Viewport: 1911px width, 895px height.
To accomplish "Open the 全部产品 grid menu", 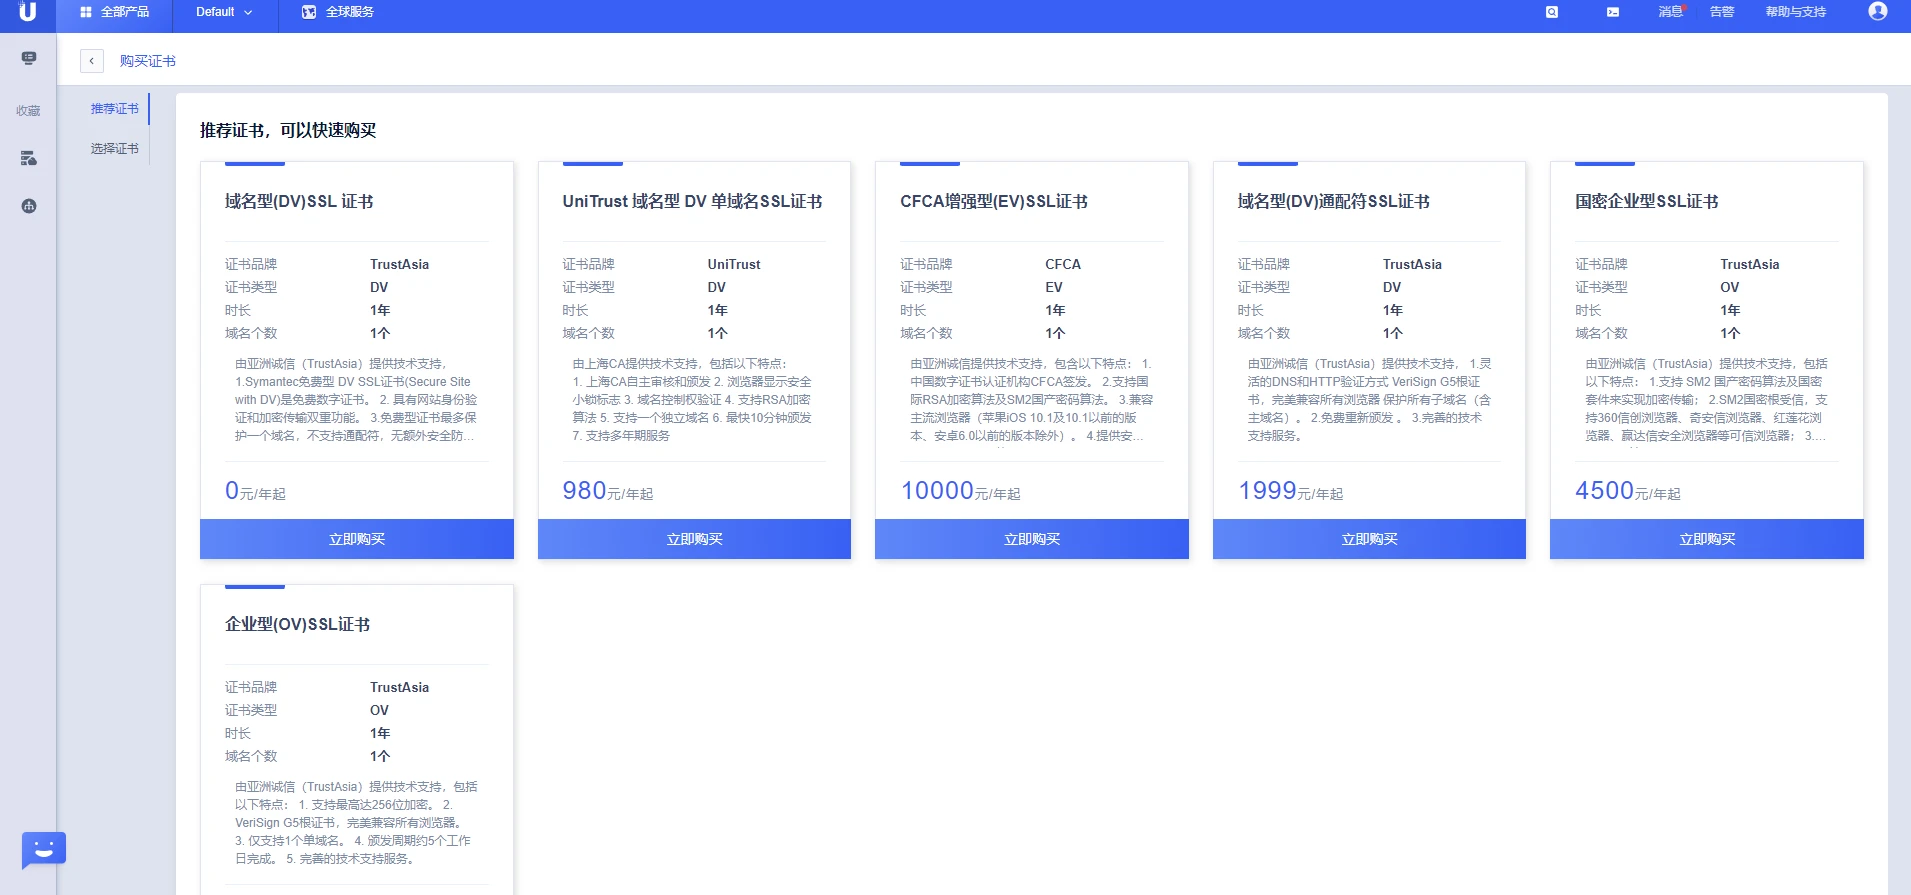I will point(115,12).
